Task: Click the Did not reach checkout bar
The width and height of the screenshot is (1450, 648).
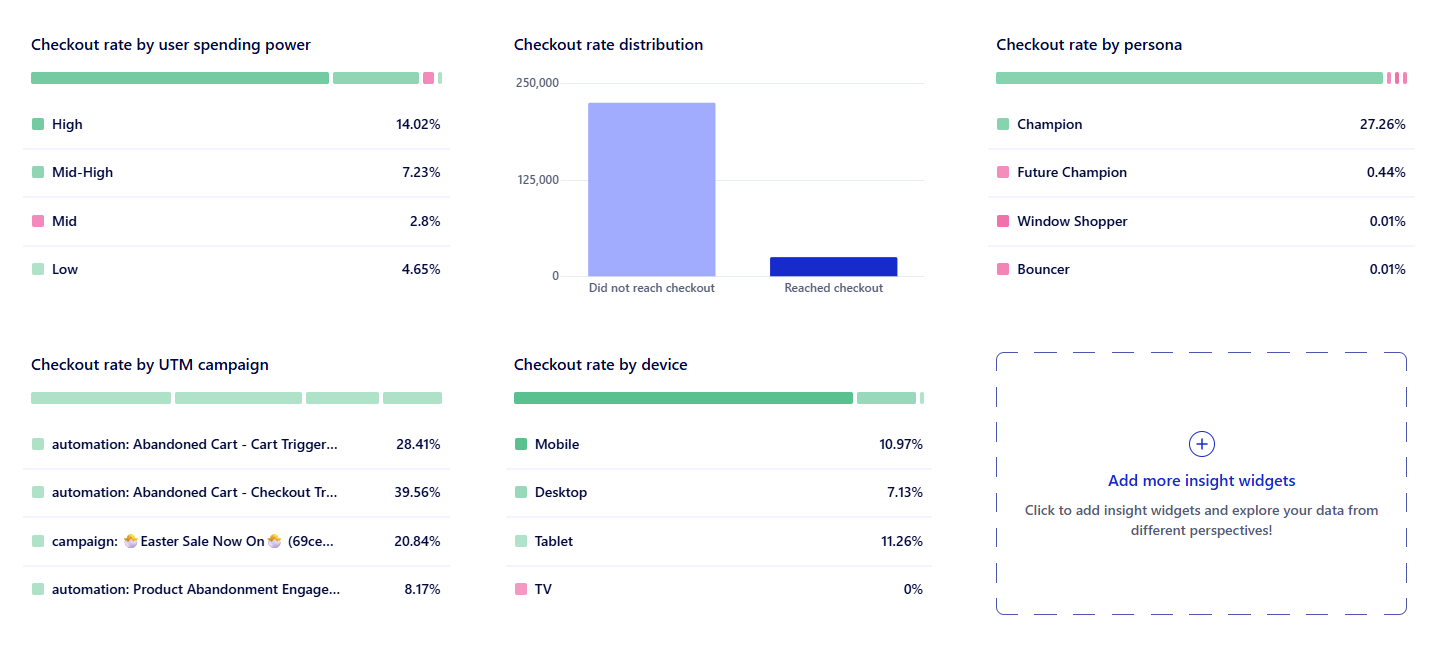Action: coord(652,188)
